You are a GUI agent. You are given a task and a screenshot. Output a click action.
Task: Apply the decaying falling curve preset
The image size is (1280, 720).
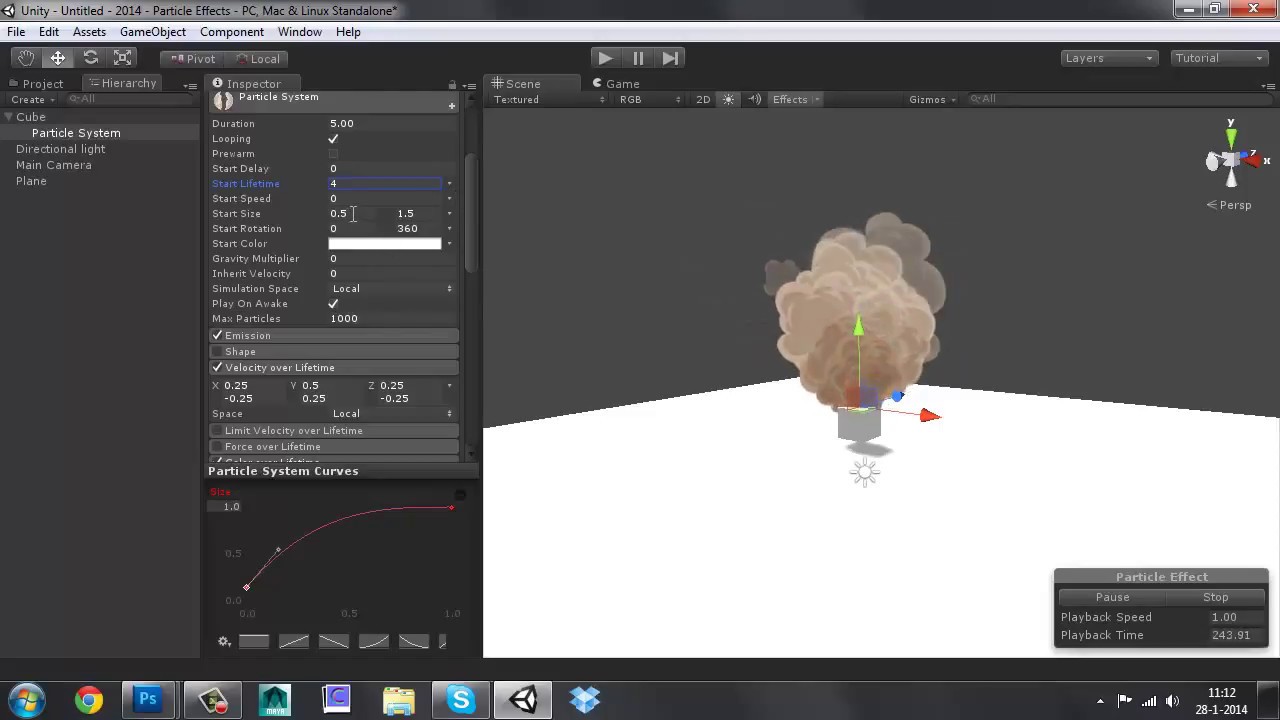[x=414, y=642]
